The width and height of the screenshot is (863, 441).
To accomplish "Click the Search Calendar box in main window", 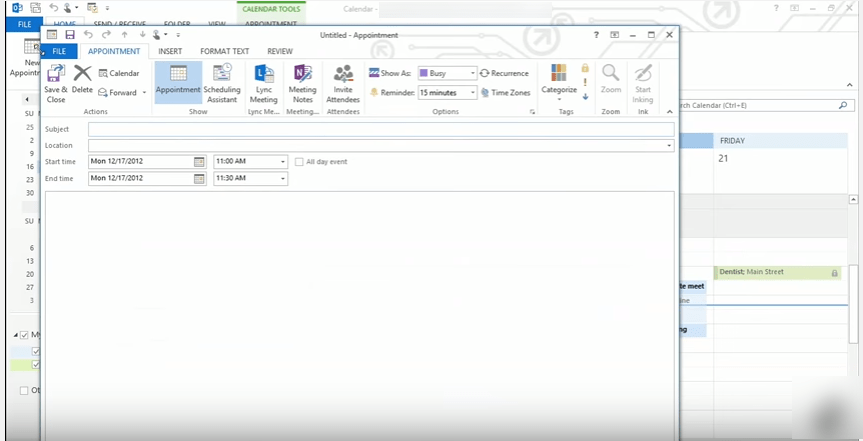I will tap(759, 105).
